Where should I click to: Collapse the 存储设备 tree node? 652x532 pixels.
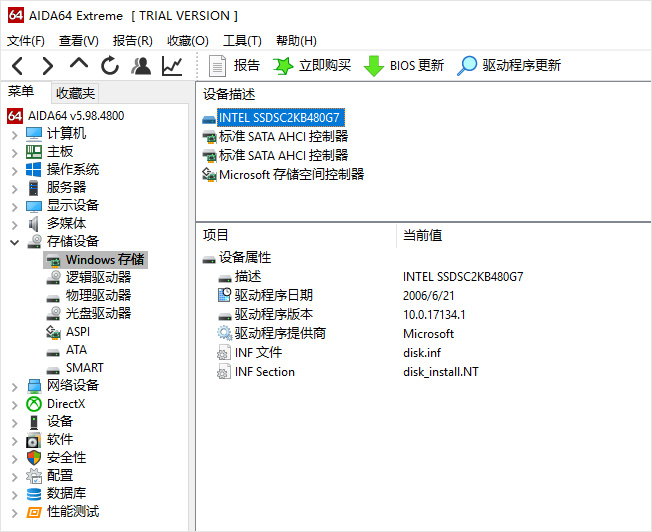click(x=15, y=242)
